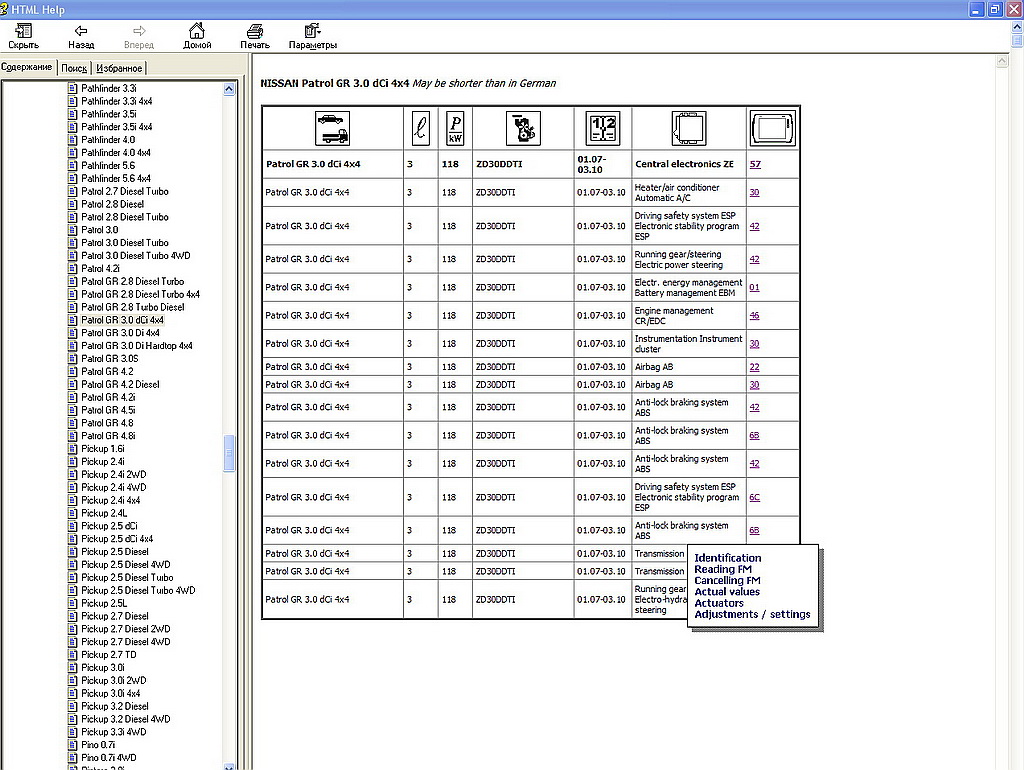Select Patrol GR 3.0 dCi 4x4 topic

[121, 320]
